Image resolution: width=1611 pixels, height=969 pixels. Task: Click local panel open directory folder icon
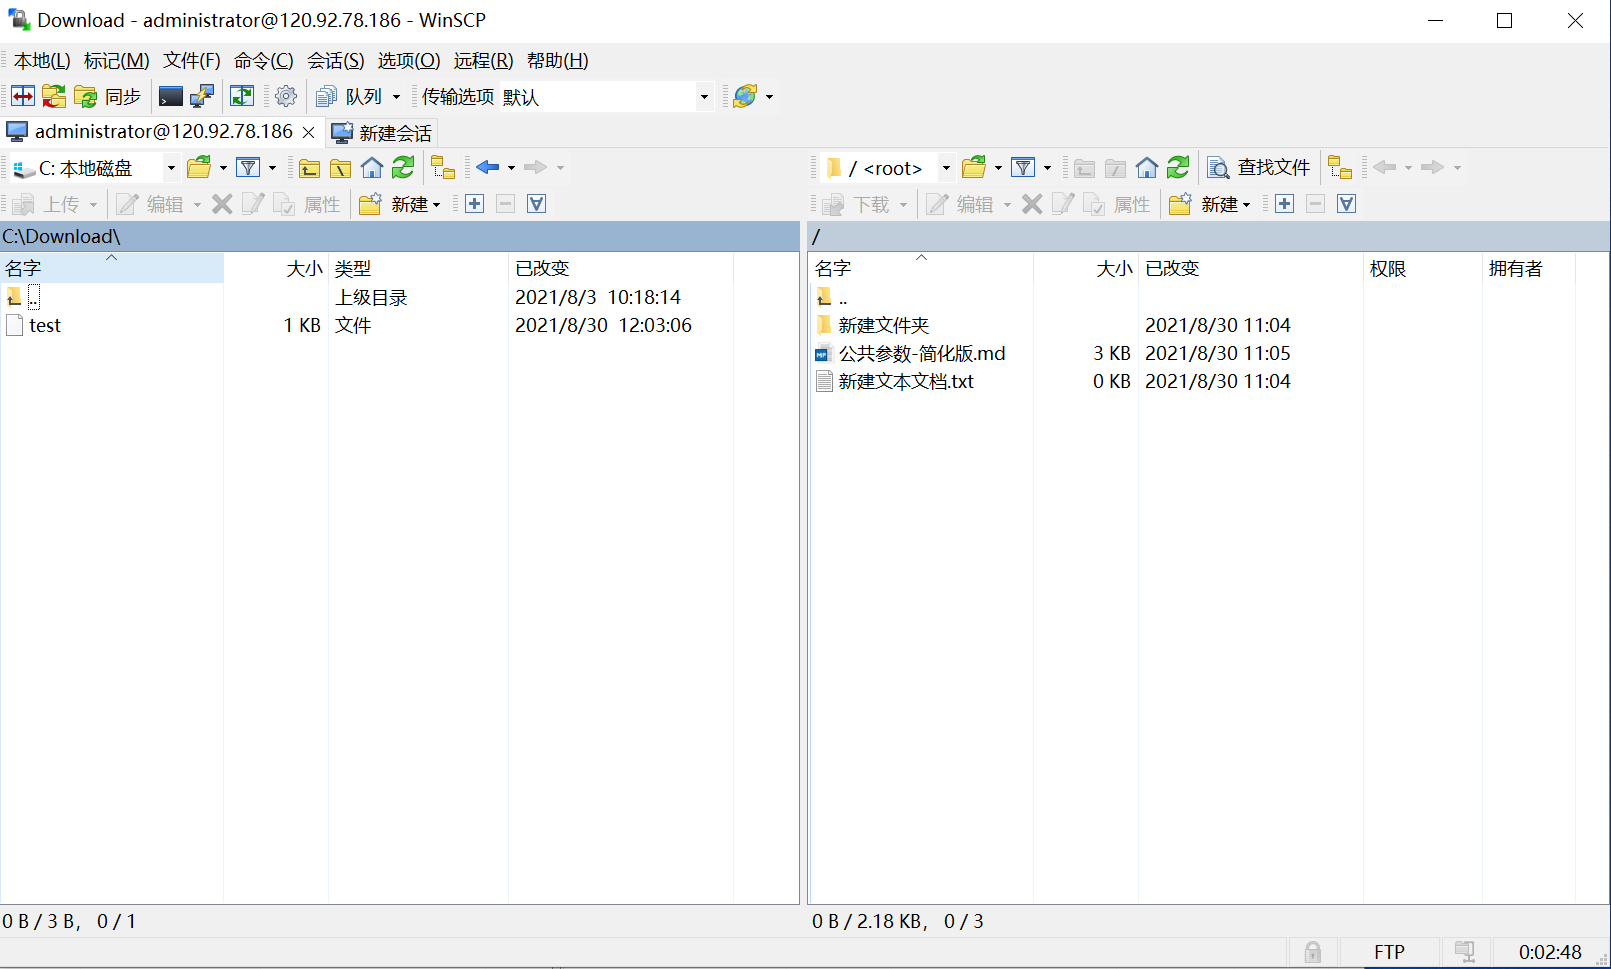pos(199,168)
